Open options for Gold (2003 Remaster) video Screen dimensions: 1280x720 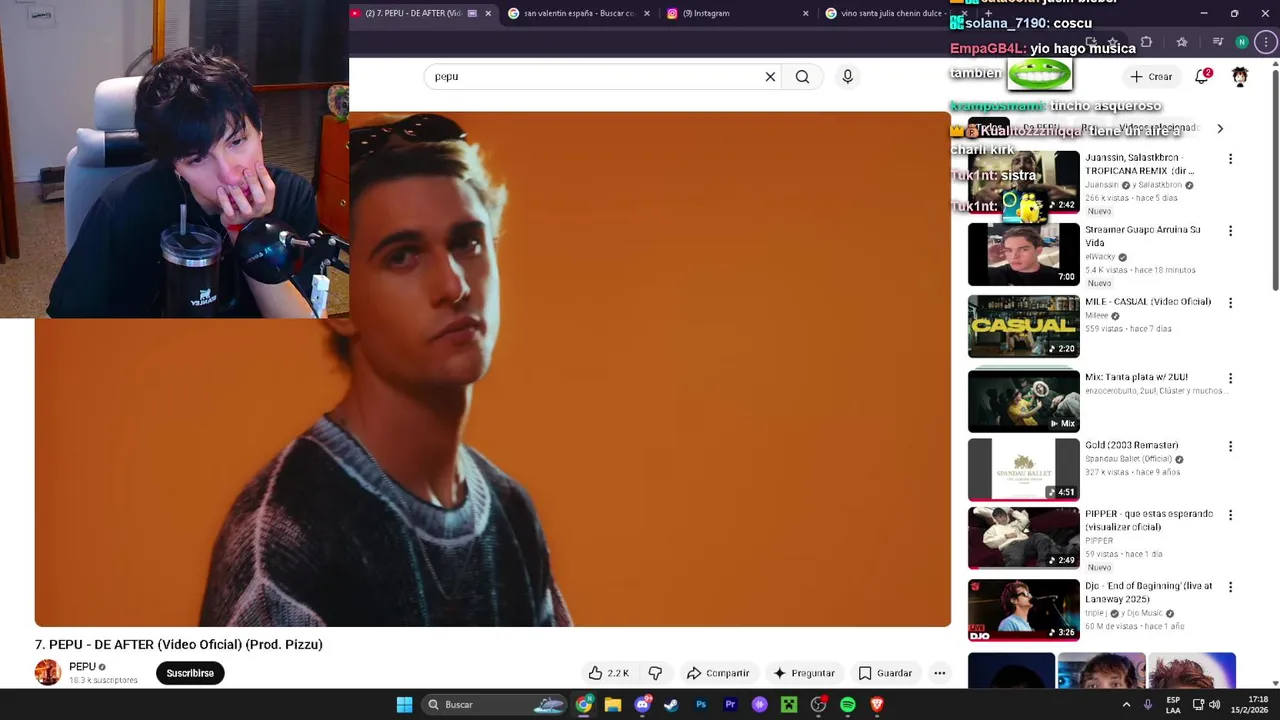1230,446
